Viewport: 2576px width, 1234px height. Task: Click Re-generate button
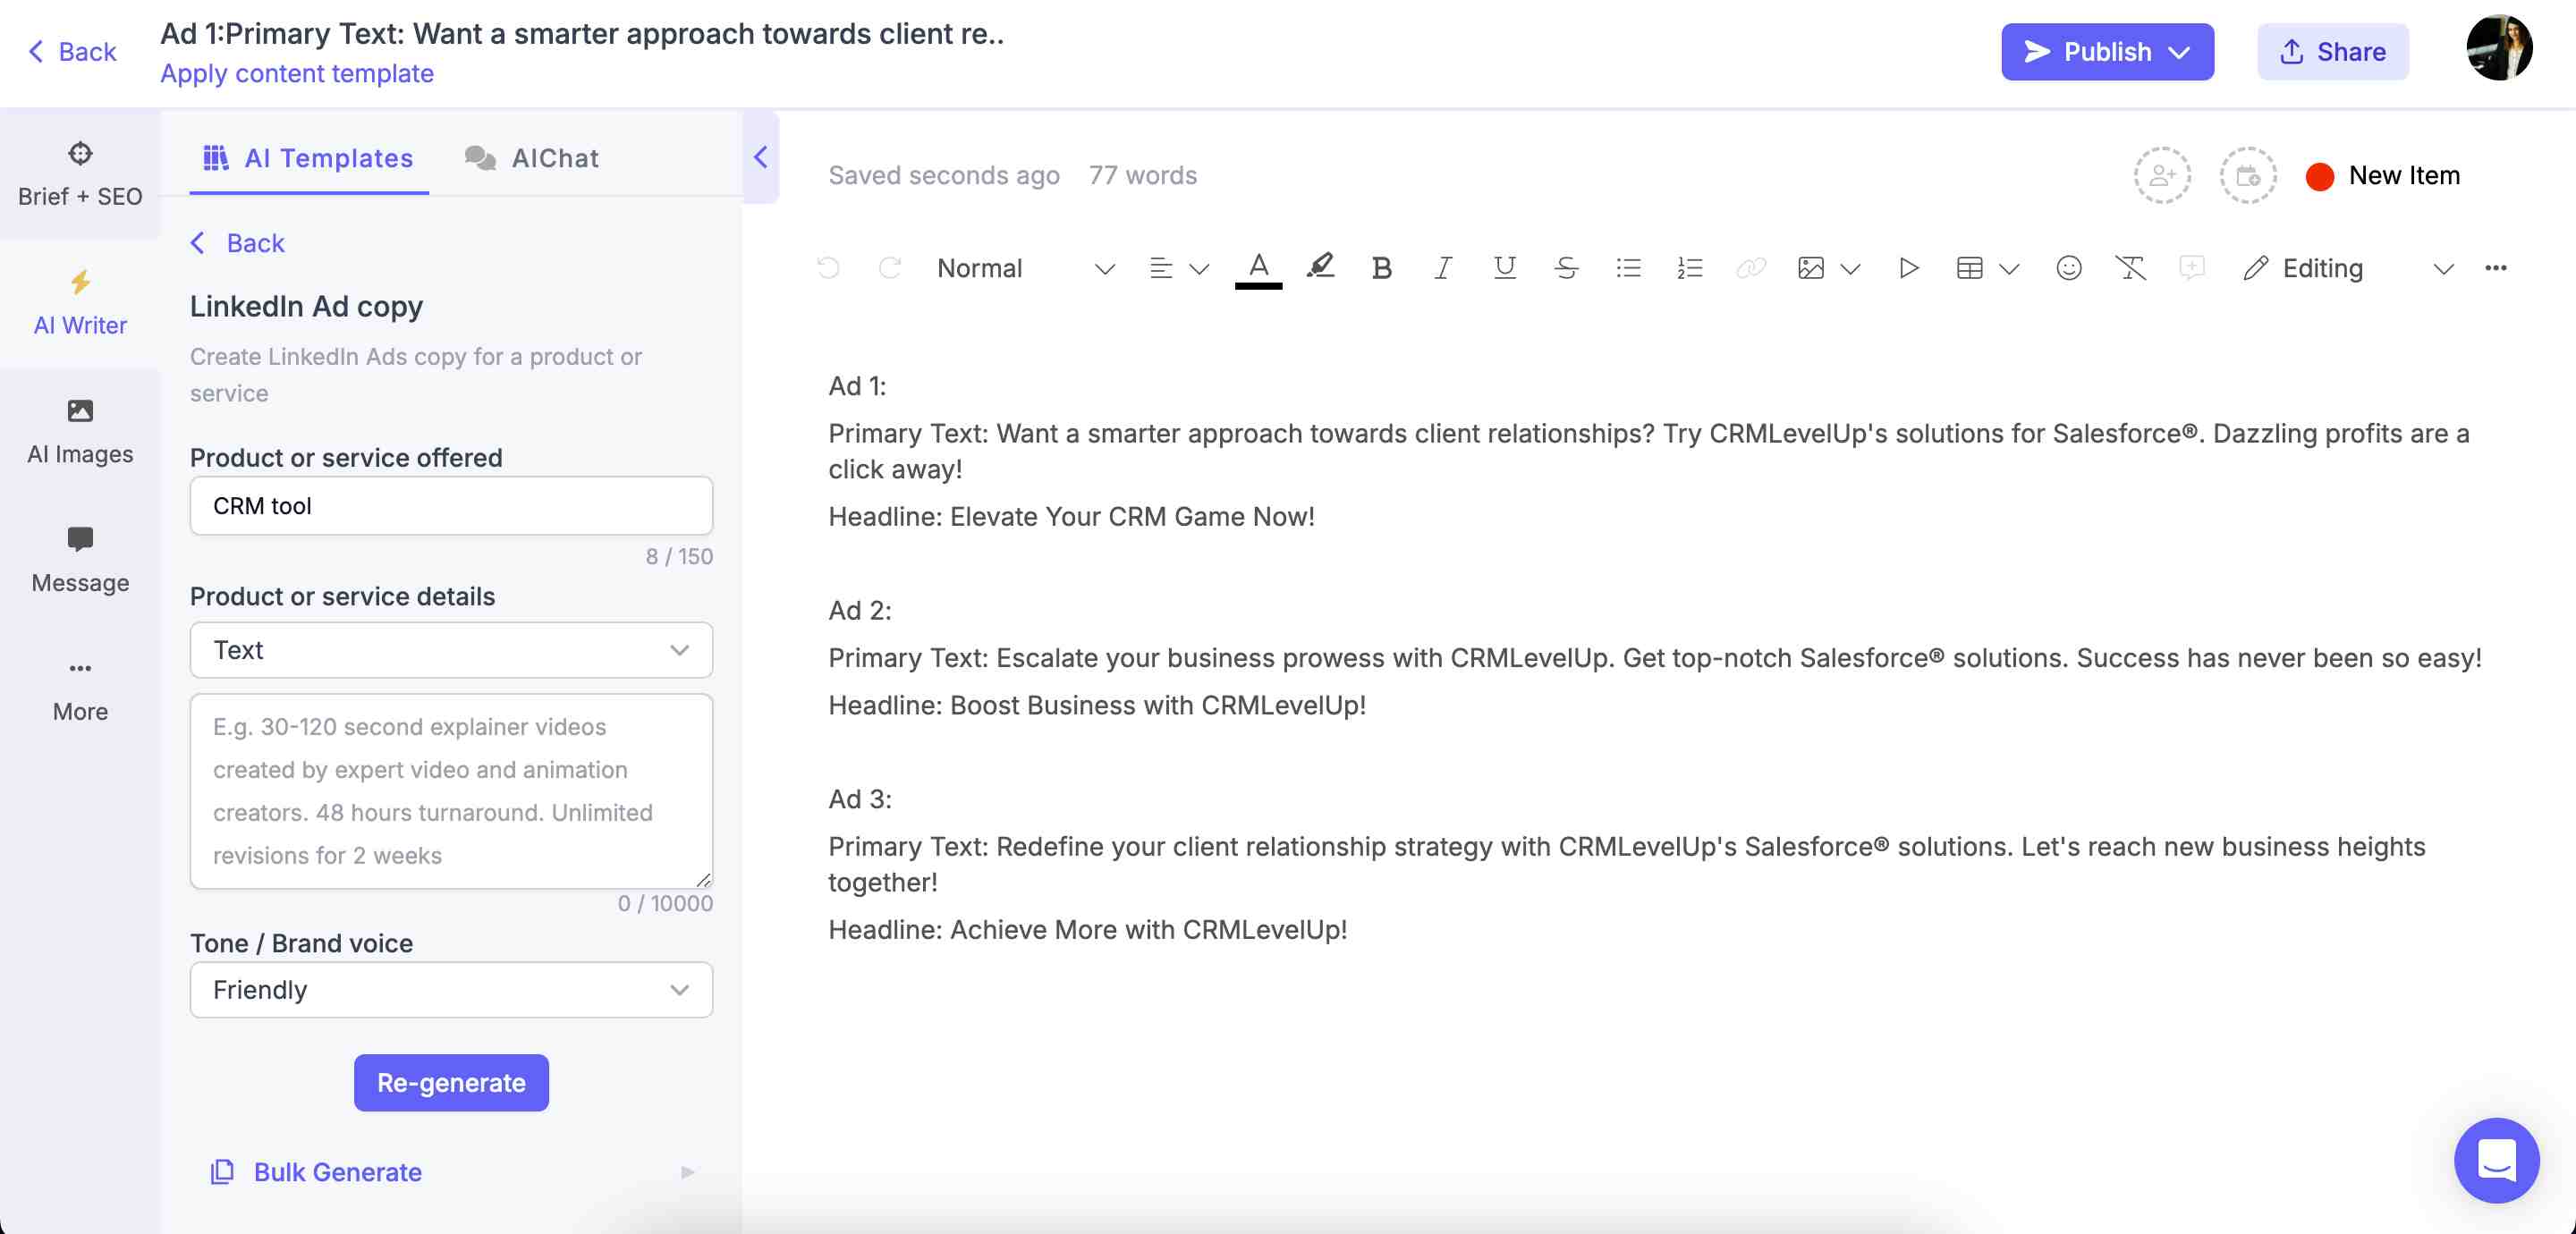click(450, 1083)
